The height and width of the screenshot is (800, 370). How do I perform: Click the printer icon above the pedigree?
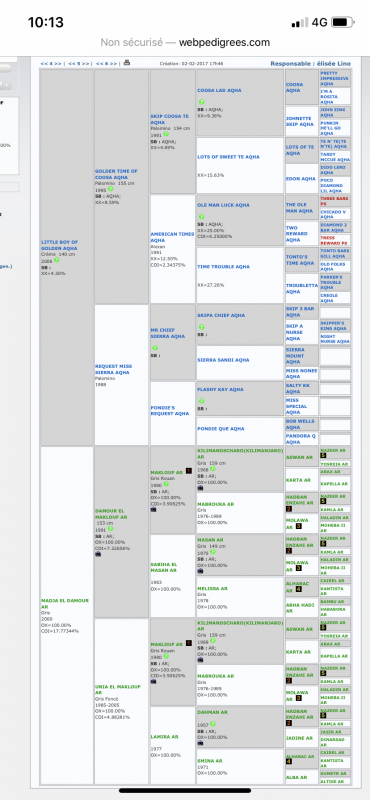tap(127, 63)
